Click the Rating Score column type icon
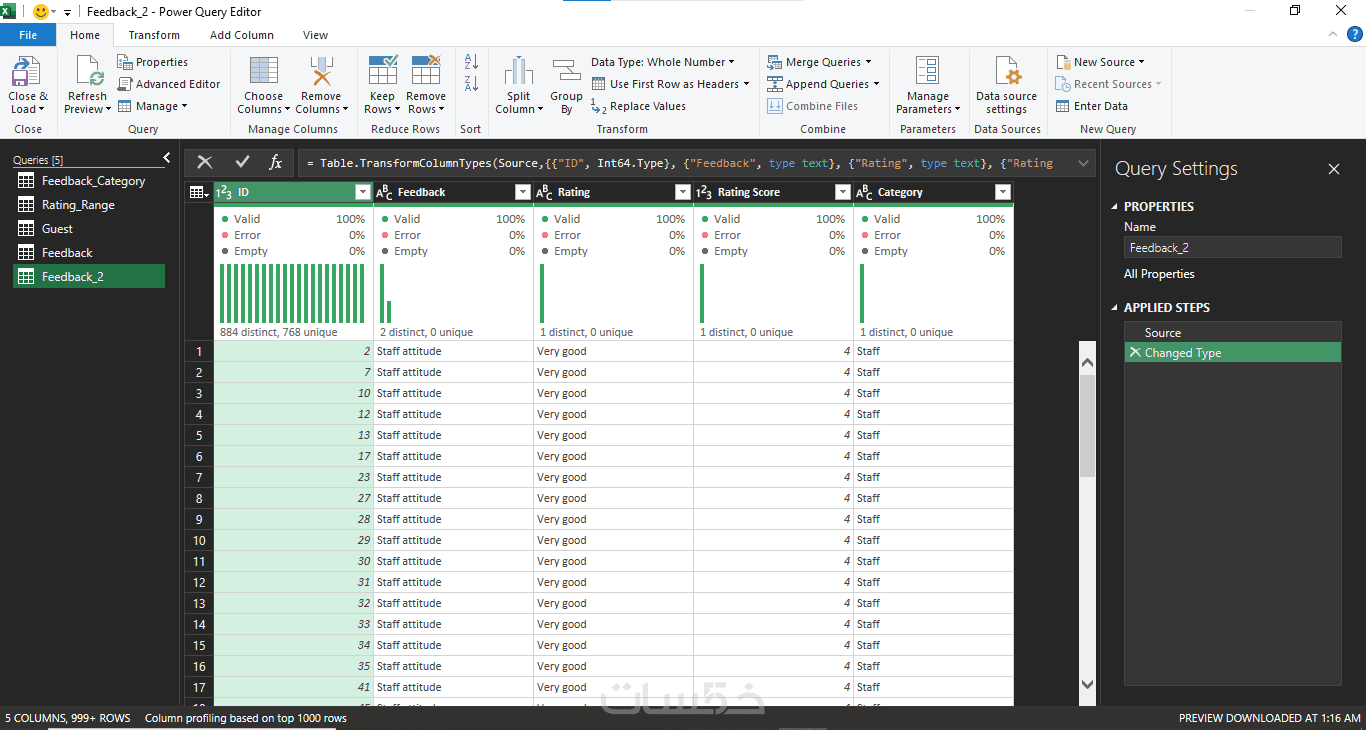Viewport: 1366px width, 730px height. pyautogui.click(x=704, y=192)
